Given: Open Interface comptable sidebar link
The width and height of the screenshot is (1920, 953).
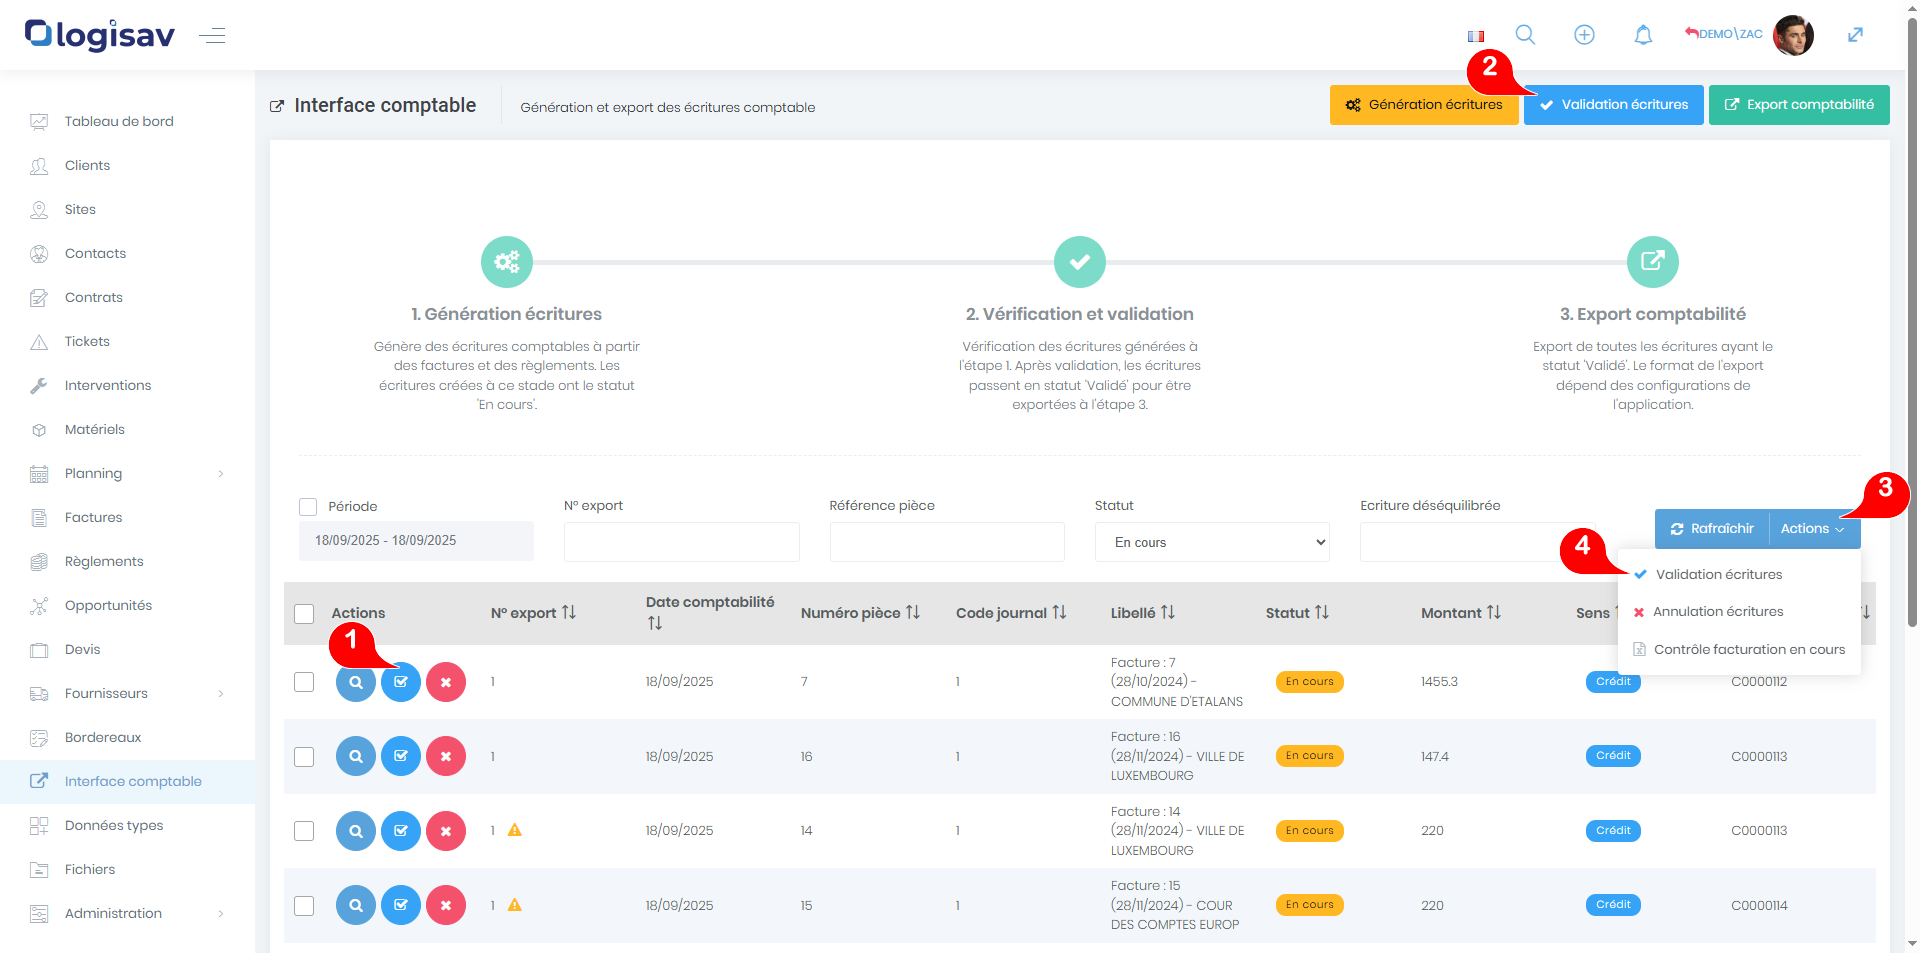Looking at the screenshot, I should (127, 781).
